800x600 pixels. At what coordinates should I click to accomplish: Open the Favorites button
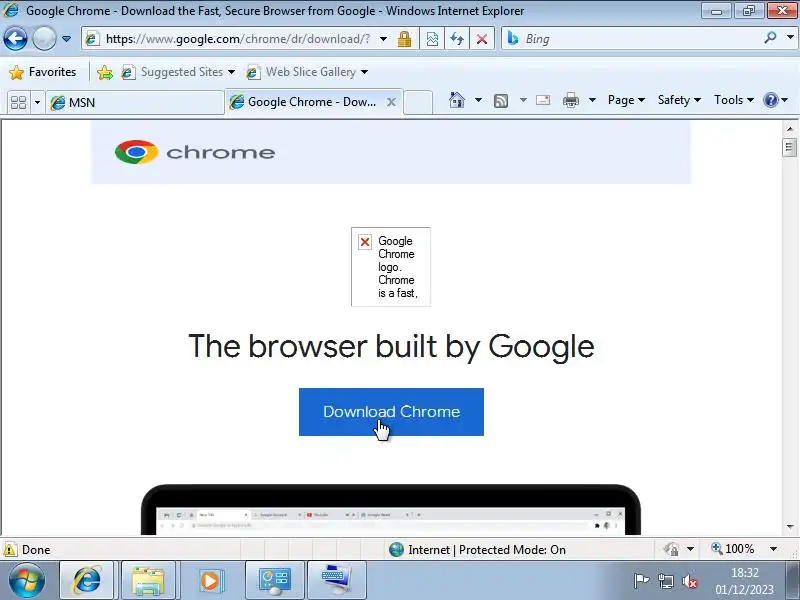[43, 72]
